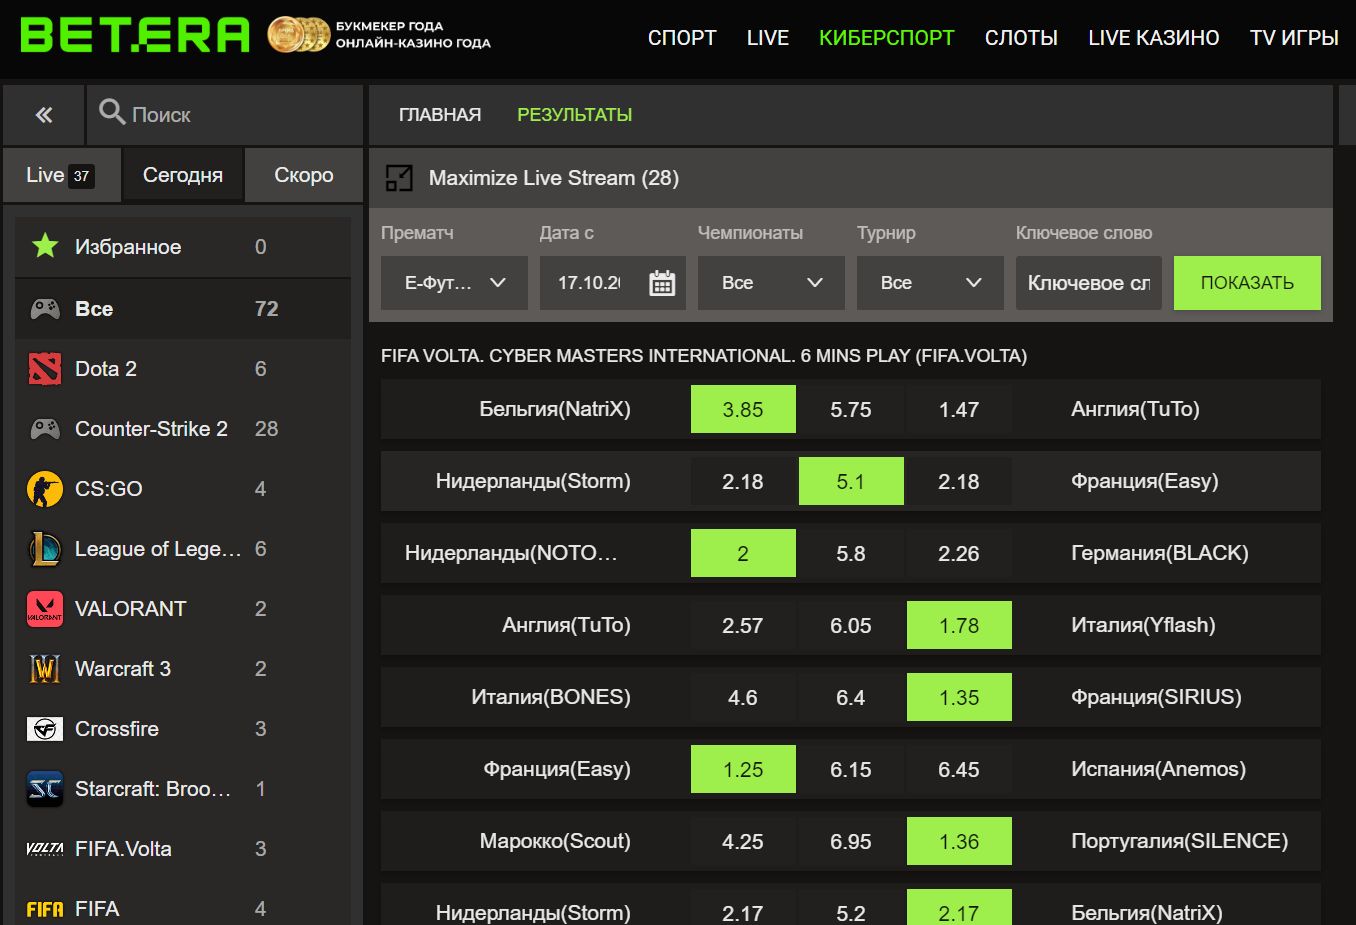Open Warcraft 3 category
Screen dimensions: 1356x925
pyautogui.click(x=183, y=669)
